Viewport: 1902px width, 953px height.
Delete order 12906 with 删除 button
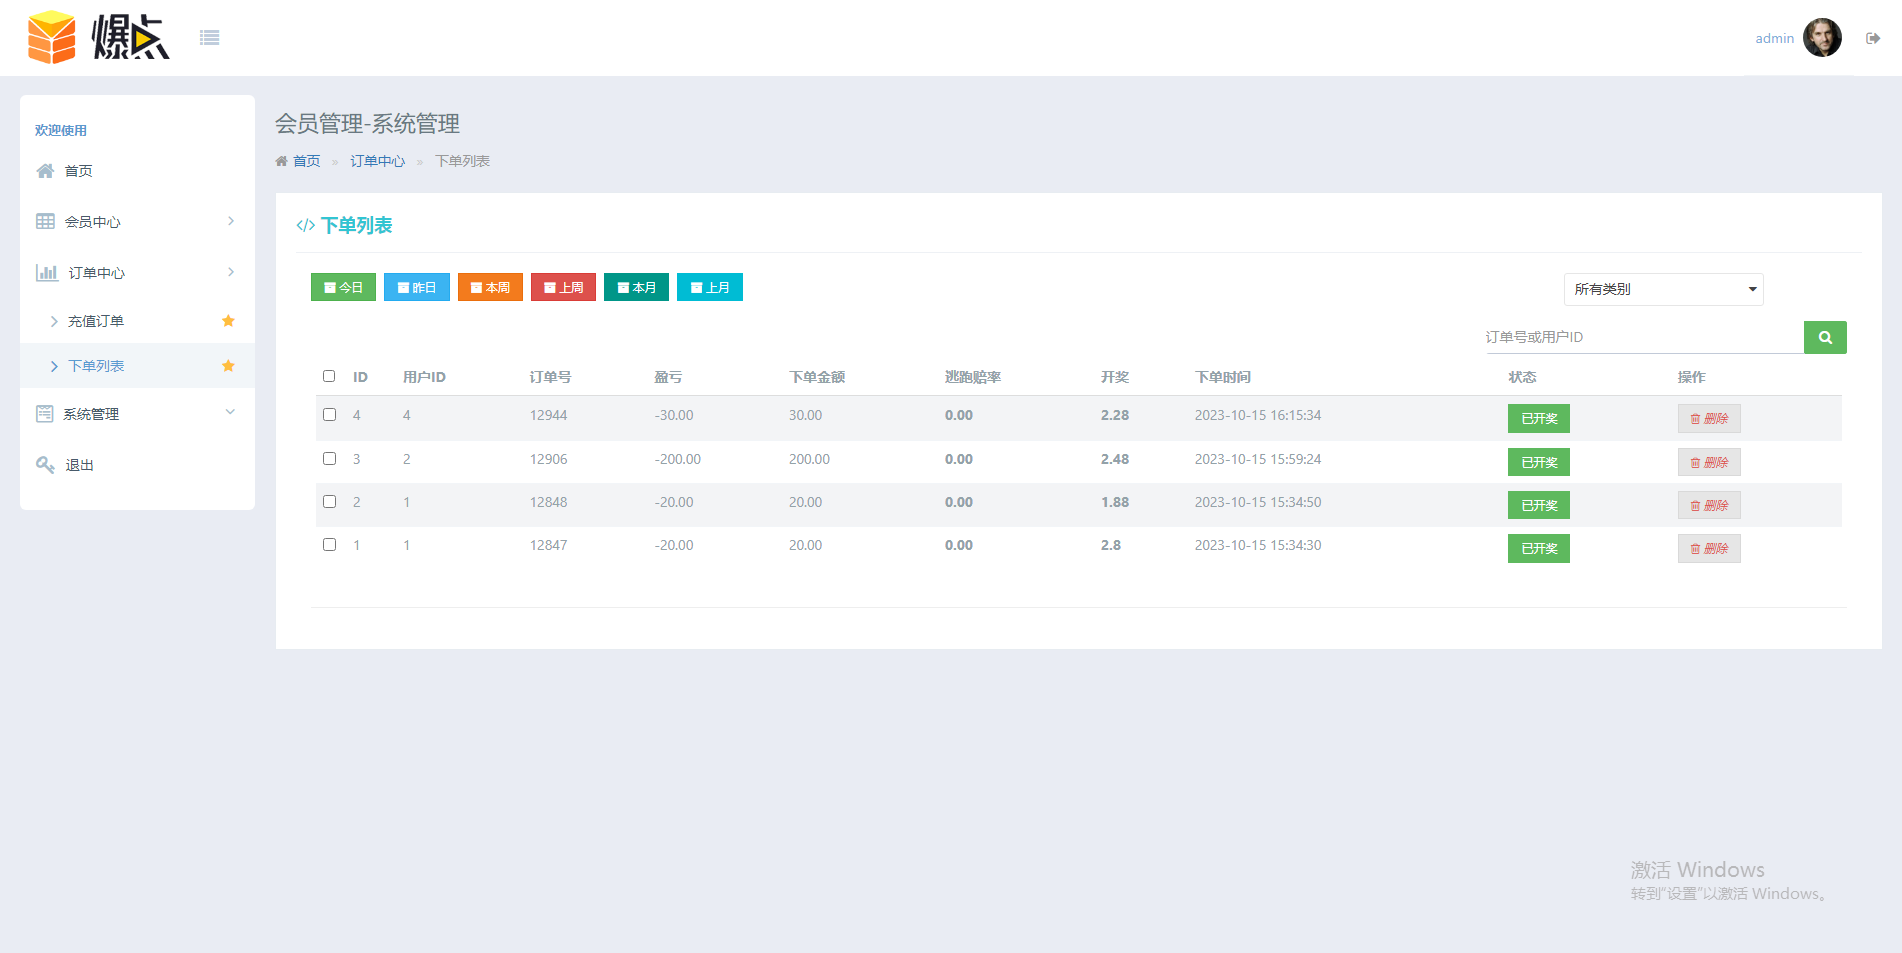pos(1709,462)
